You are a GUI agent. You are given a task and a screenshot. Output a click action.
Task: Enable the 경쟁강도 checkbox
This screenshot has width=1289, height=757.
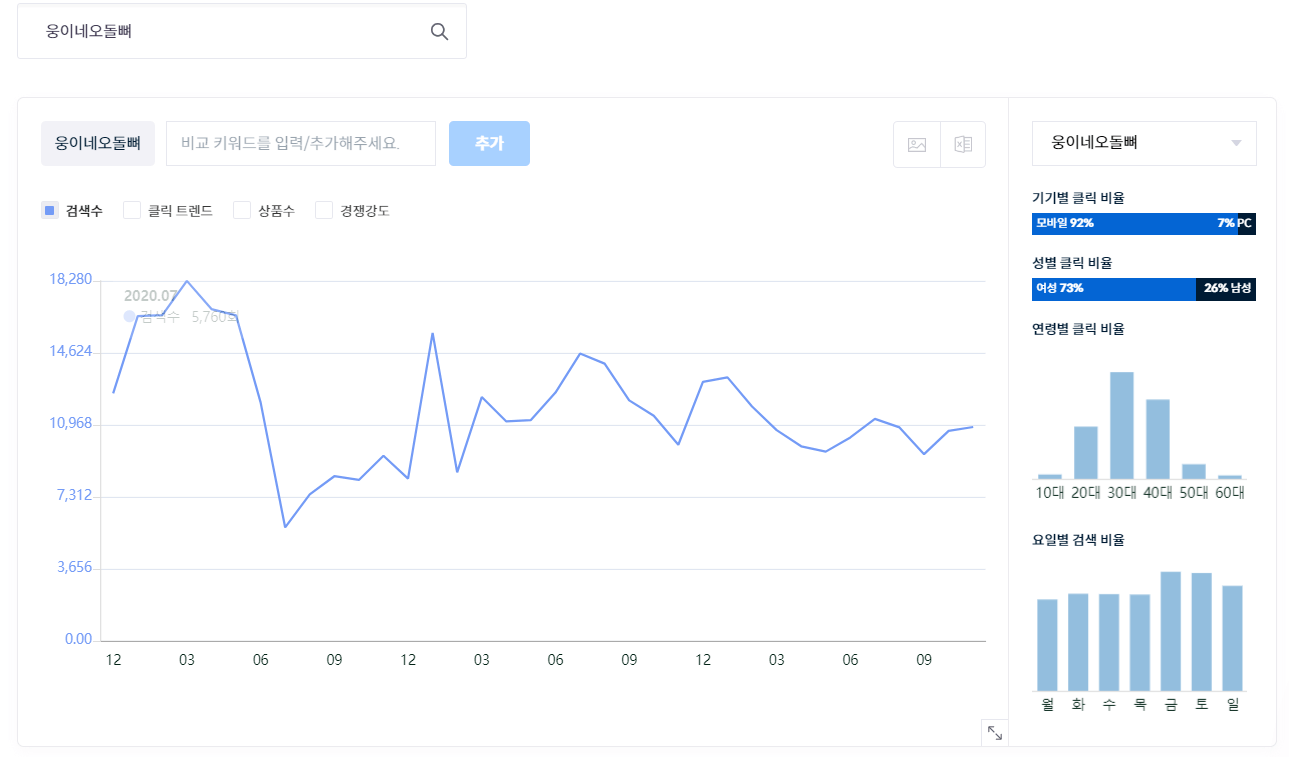pos(323,210)
